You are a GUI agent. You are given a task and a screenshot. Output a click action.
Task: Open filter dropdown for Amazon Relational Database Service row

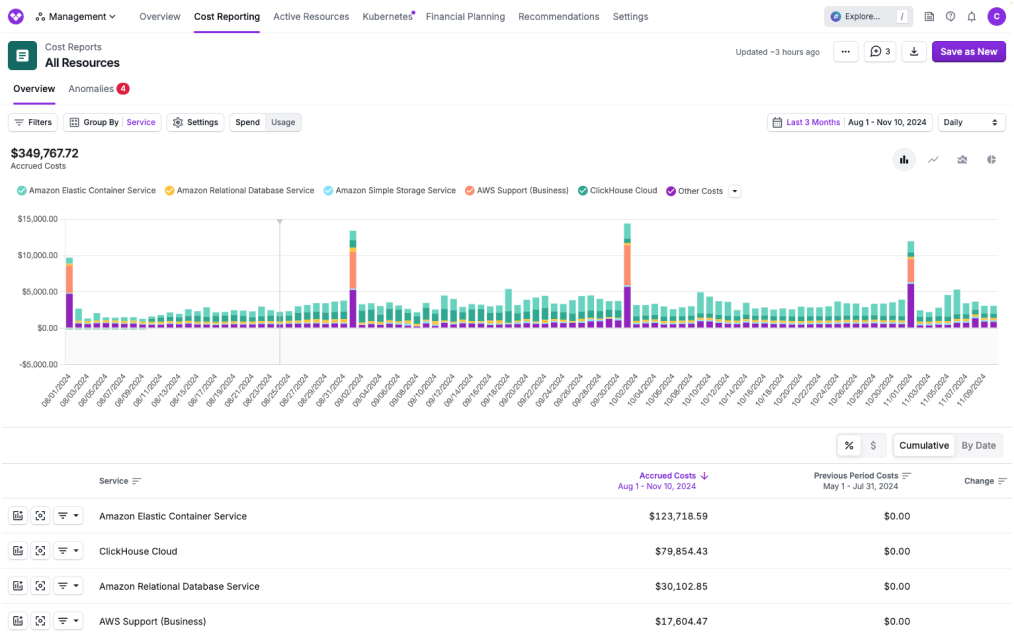tap(68, 586)
